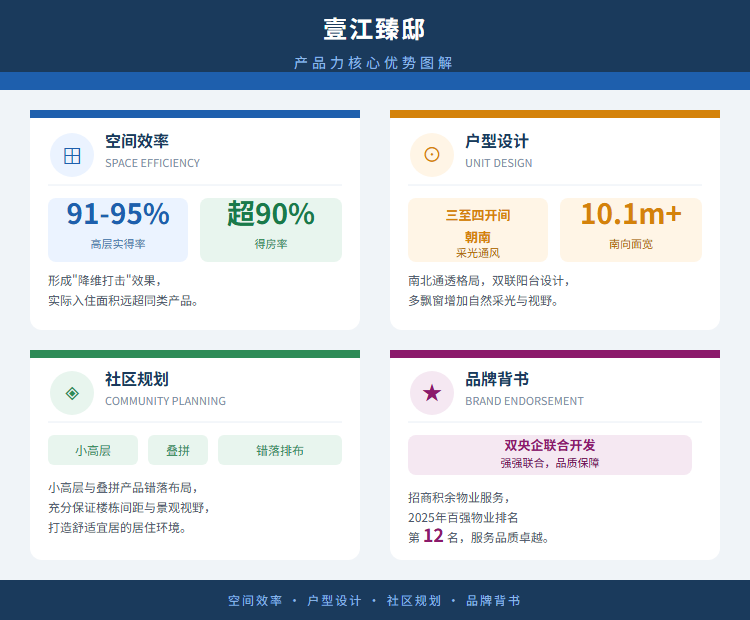Click 空间效率 in the footer
This screenshot has width=750, height=620.
pos(255,601)
